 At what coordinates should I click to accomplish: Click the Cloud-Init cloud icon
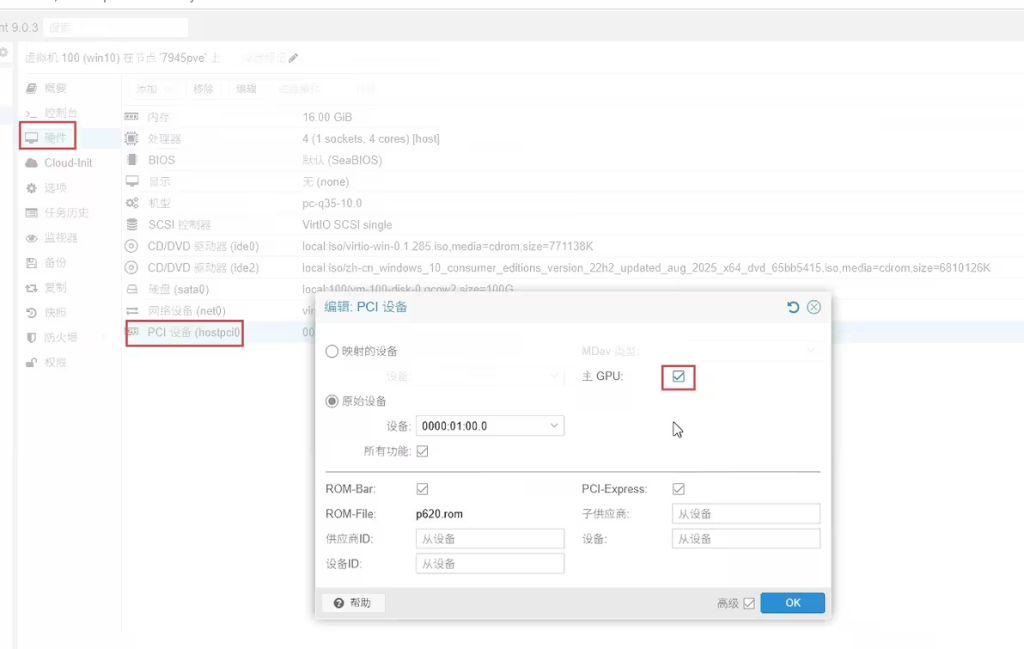(32, 163)
